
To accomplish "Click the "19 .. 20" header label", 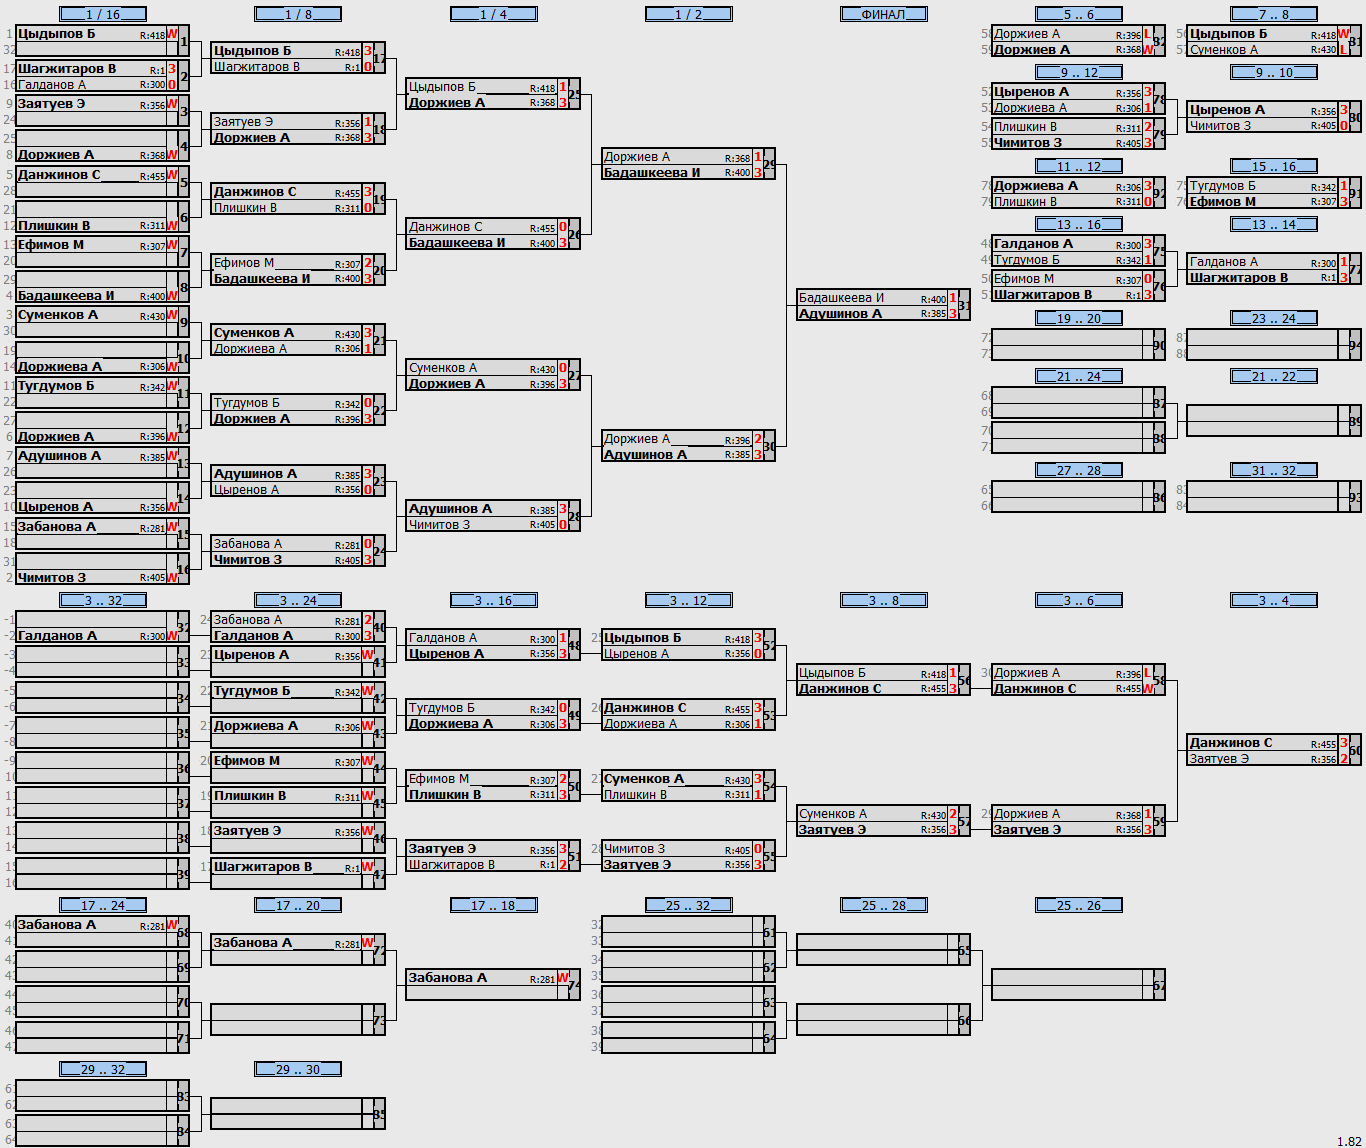I will [x=1078, y=318].
